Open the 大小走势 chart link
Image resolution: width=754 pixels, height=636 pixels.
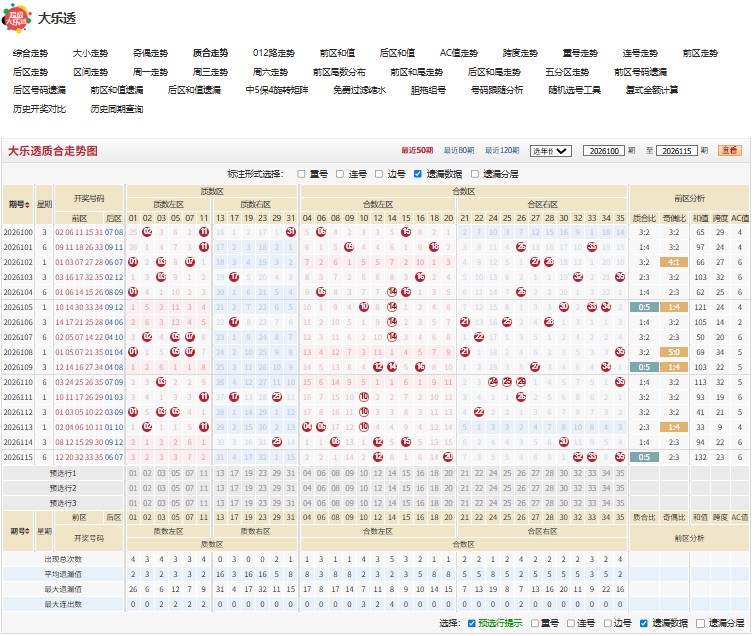click(90, 53)
